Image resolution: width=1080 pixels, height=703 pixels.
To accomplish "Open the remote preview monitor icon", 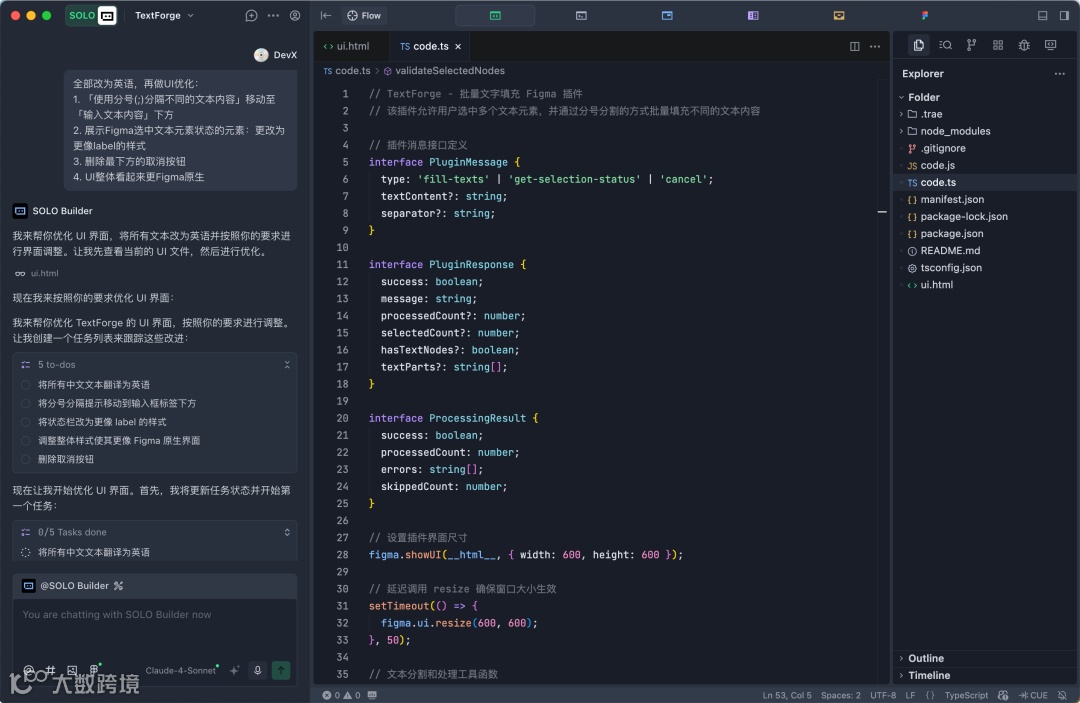I will pyautogui.click(x=1050, y=45).
